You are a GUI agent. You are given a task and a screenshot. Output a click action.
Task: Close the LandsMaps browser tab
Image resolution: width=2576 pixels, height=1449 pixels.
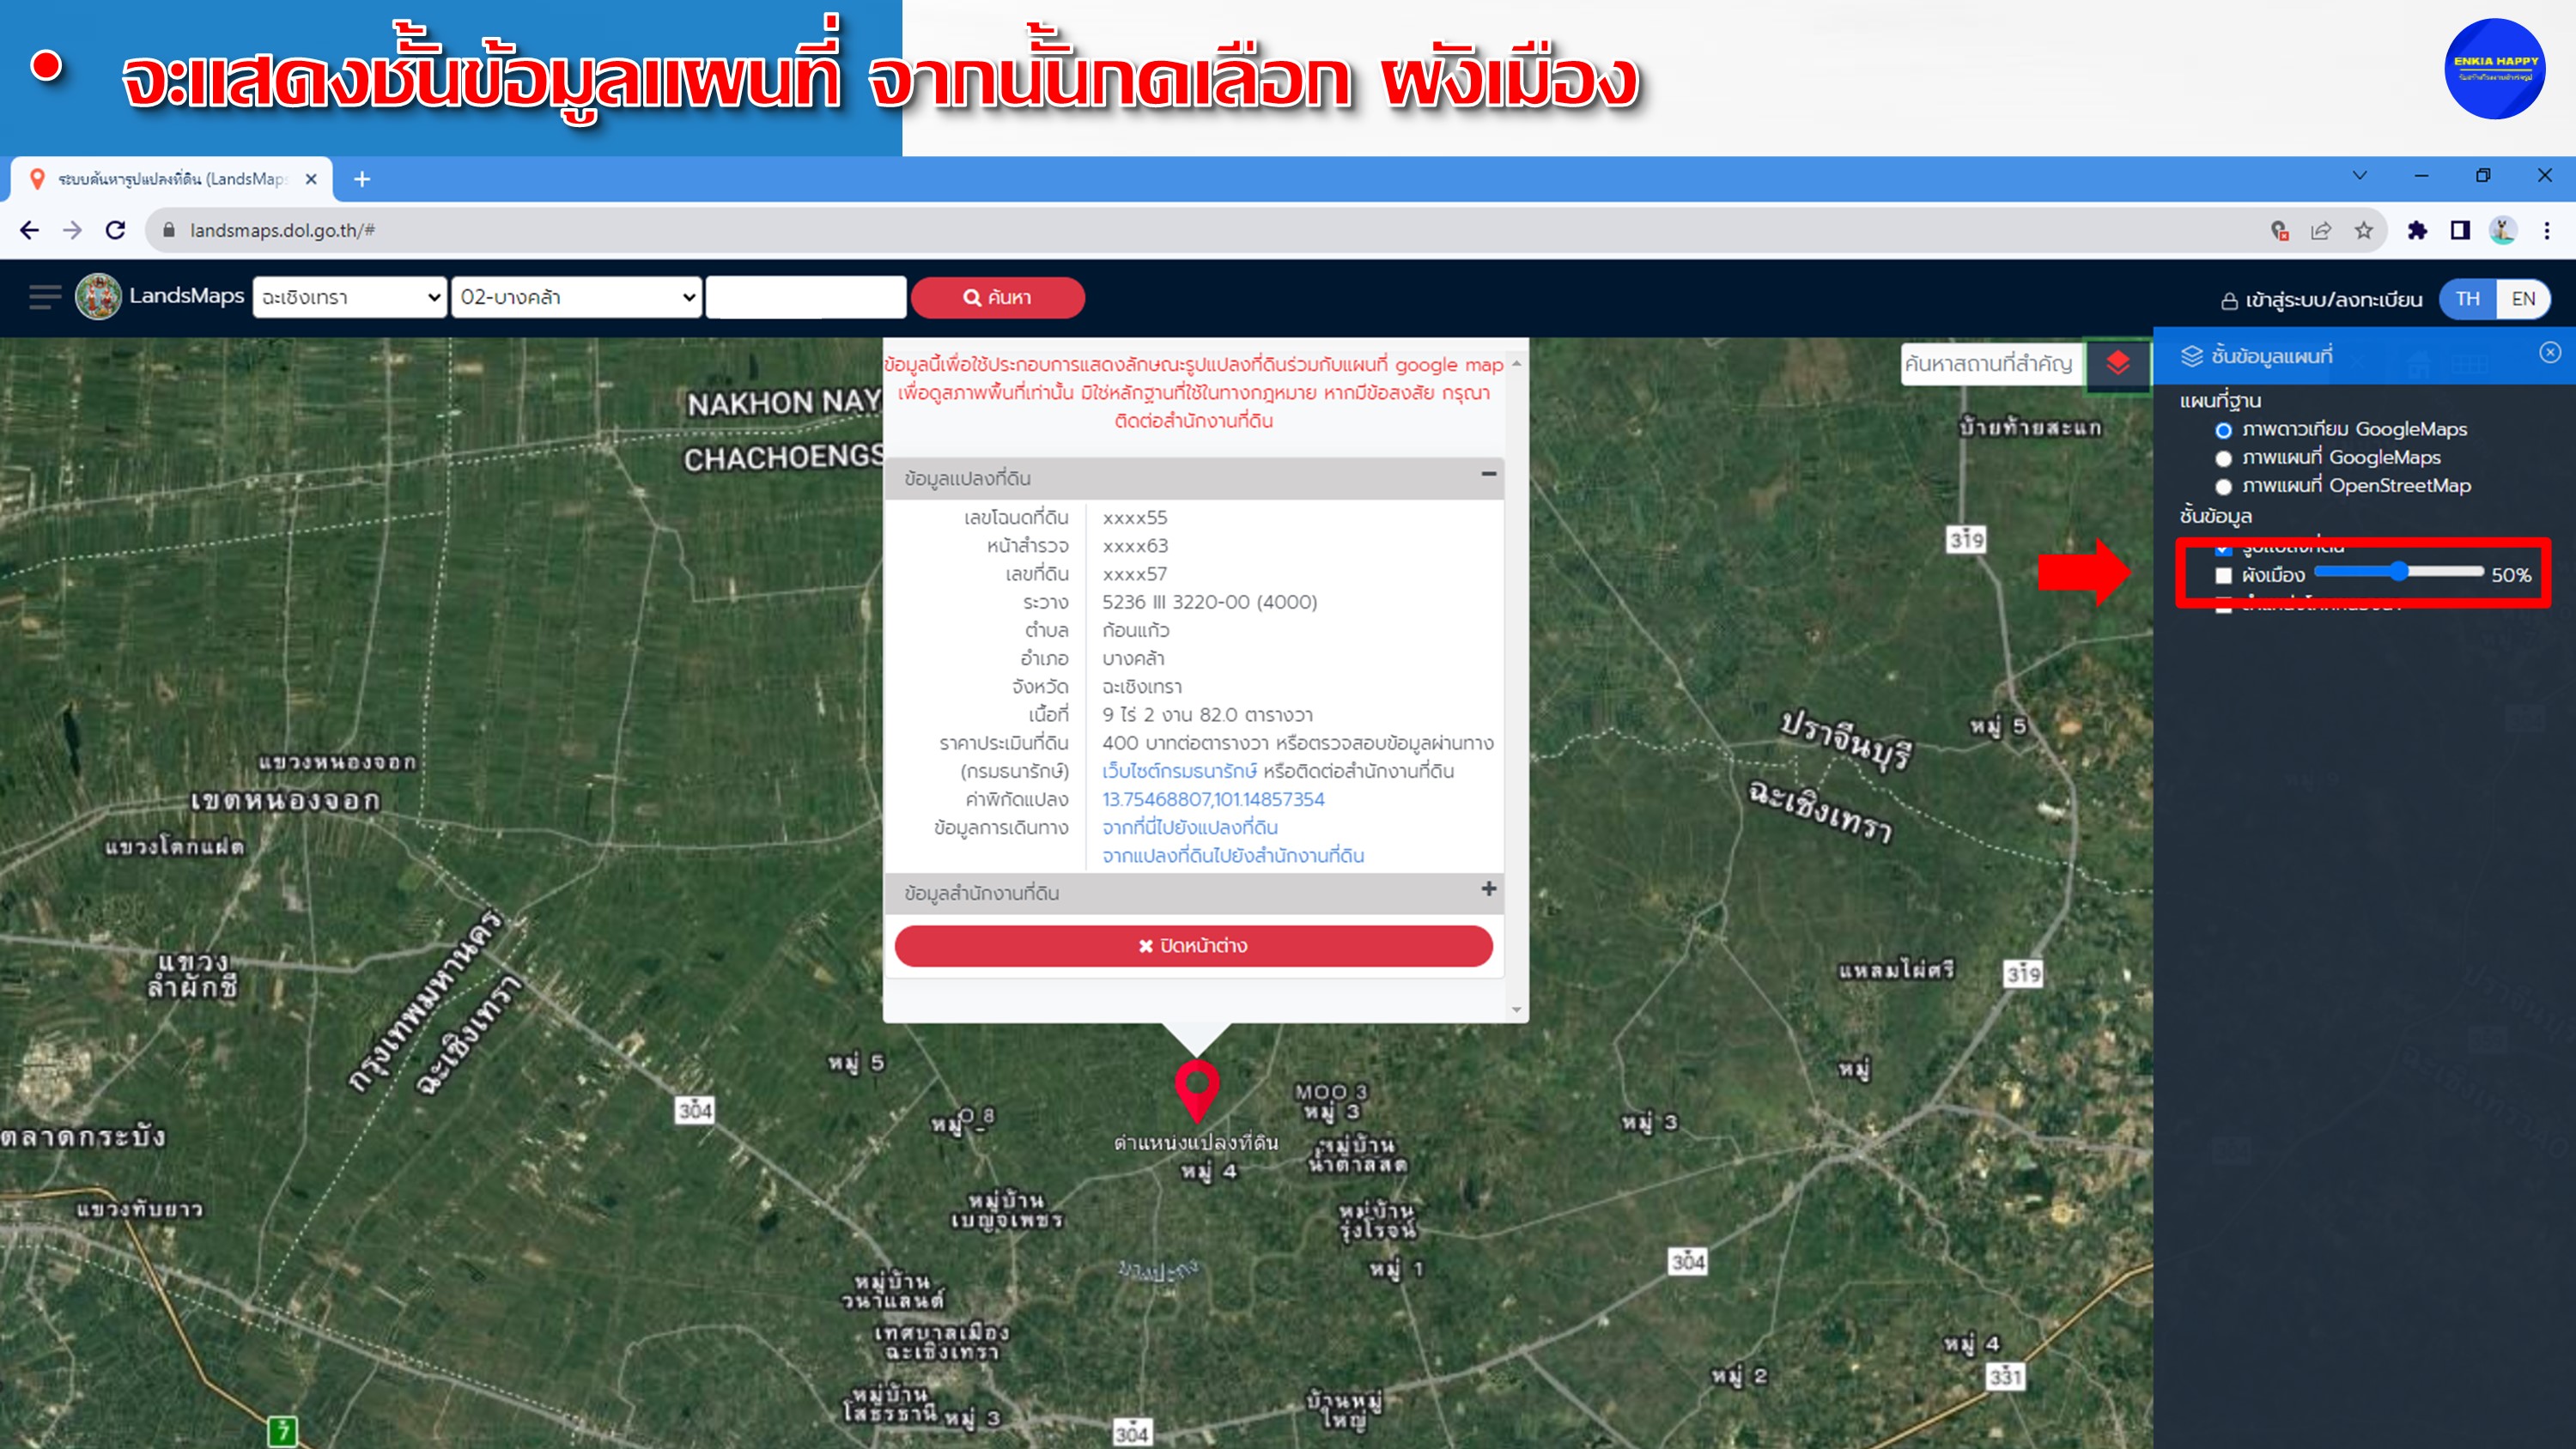point(311,179)
